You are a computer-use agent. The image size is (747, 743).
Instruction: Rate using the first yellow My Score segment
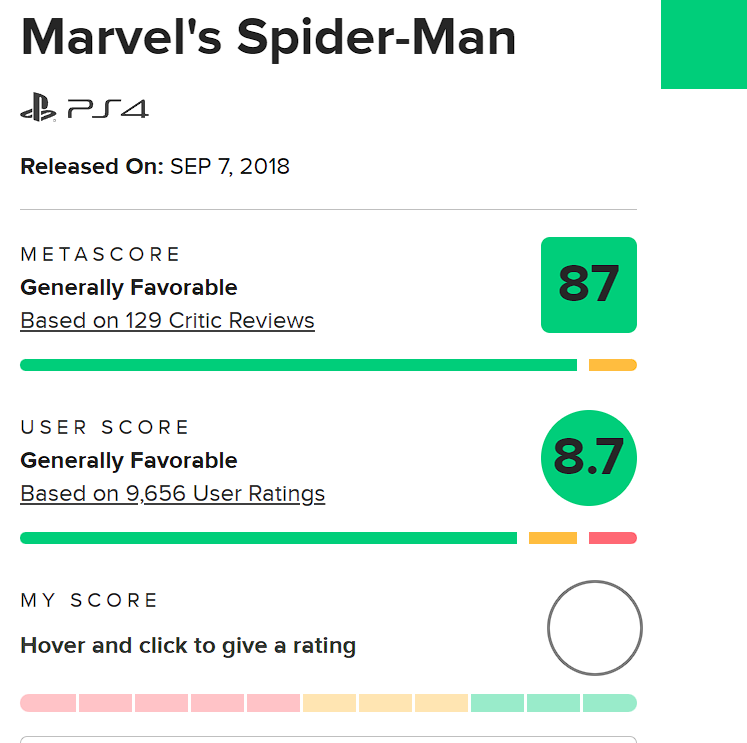pyautogui.click(x=329, y=703)
